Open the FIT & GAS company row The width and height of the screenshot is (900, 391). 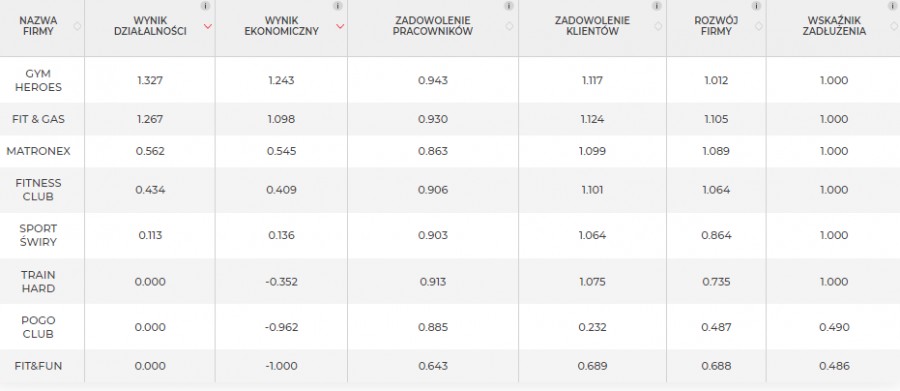pos(450,119)
